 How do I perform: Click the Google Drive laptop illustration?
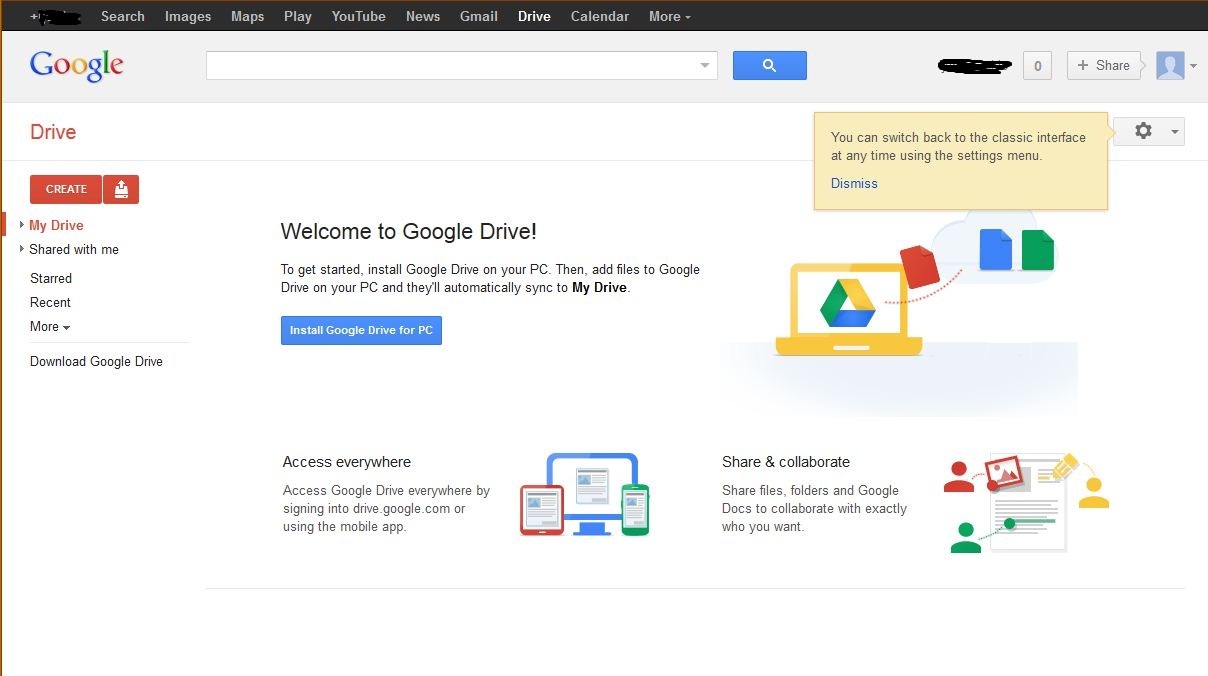(x=848, y=309)
